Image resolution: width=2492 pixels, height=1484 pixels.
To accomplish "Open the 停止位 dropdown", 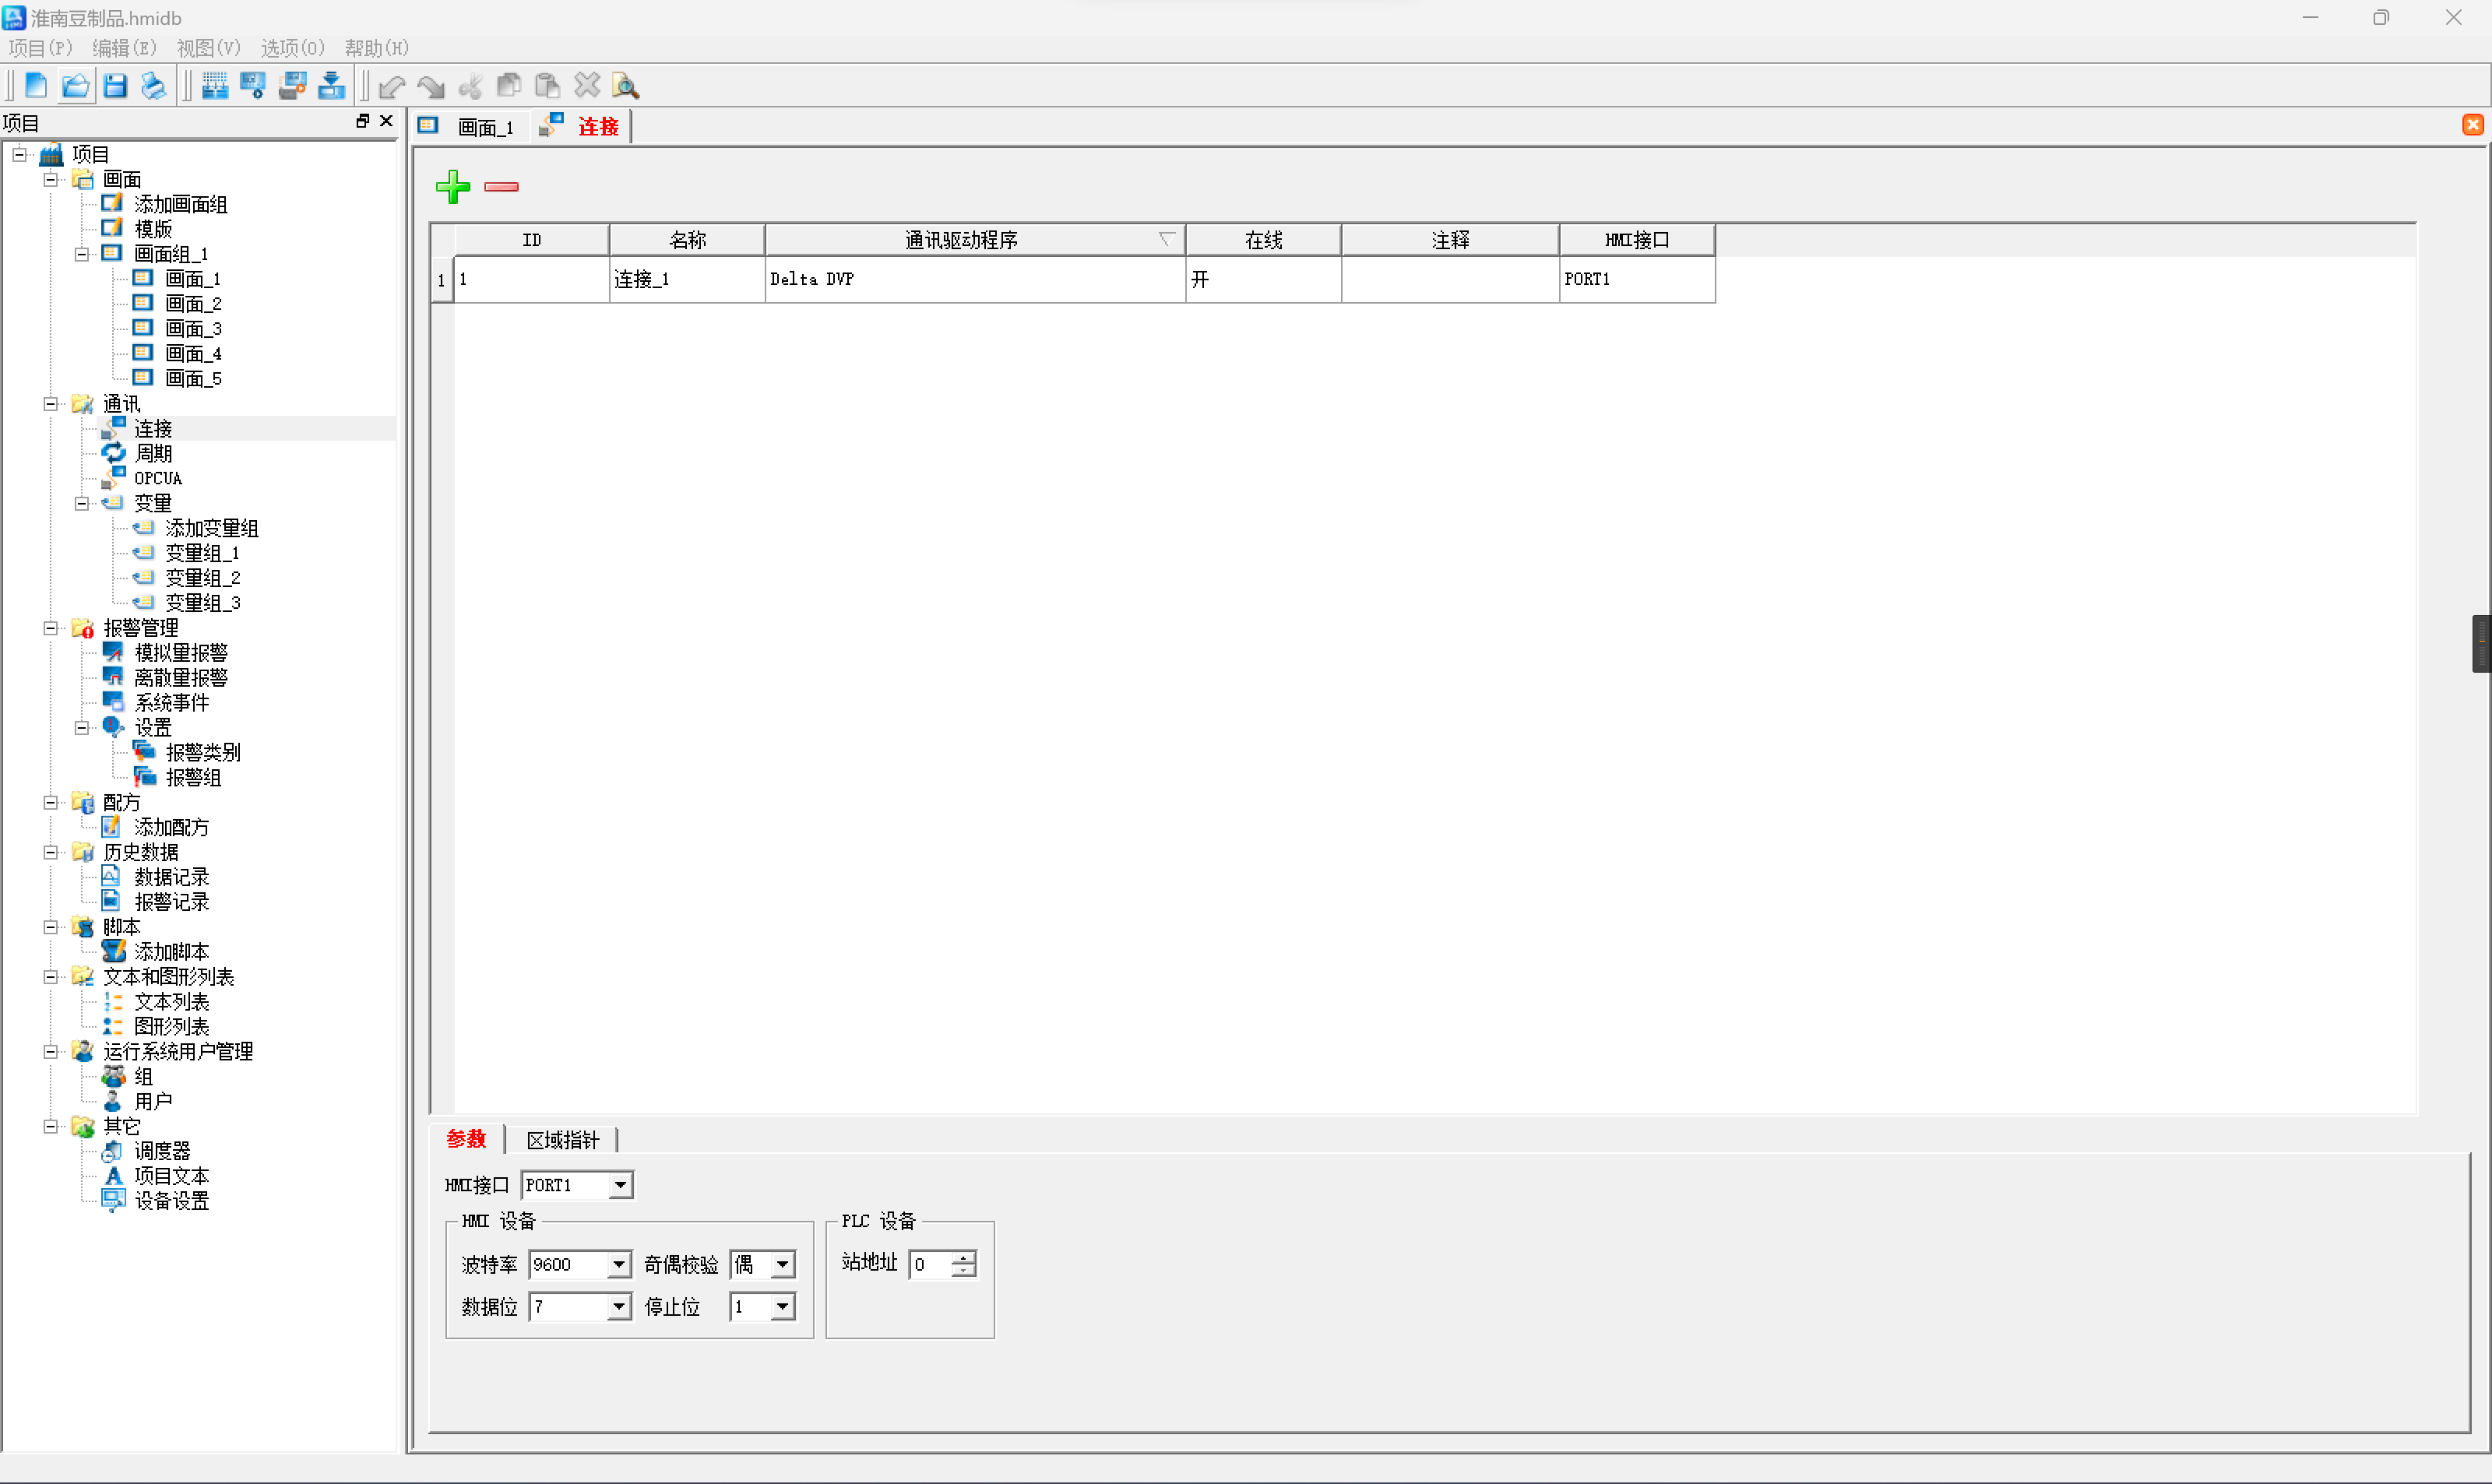I will click(x=783, y=1306).
